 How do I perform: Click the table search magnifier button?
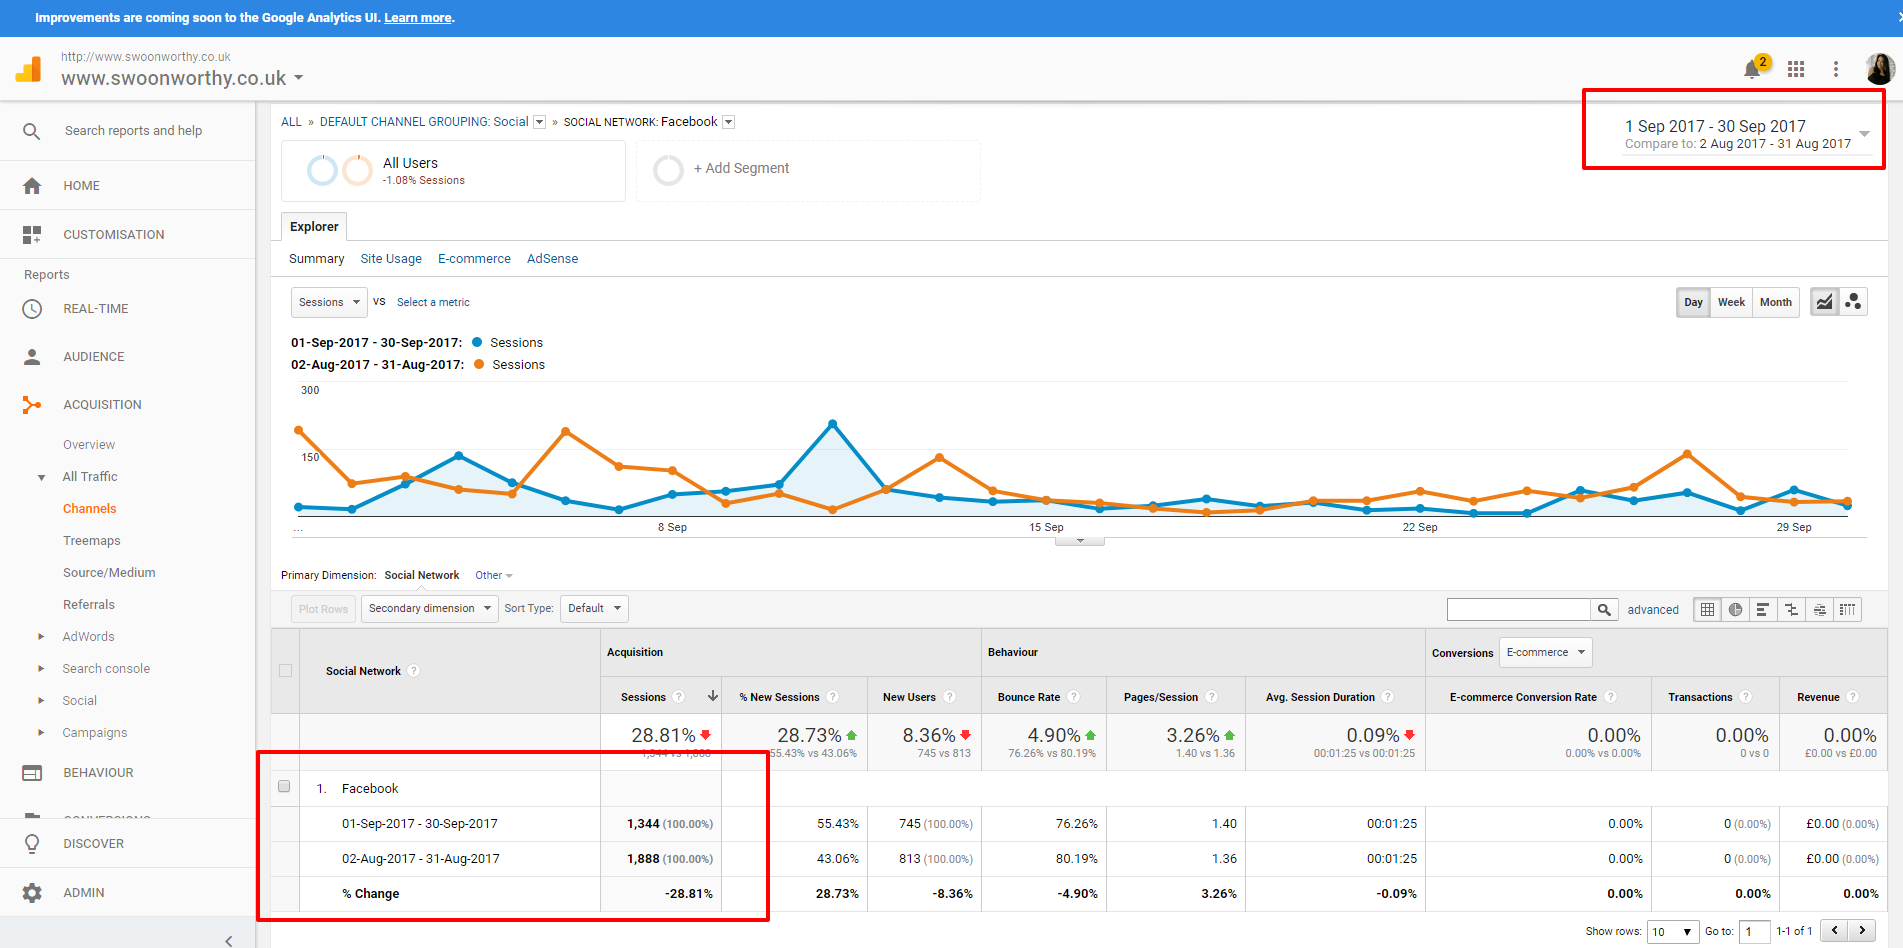coord(1604,609)
